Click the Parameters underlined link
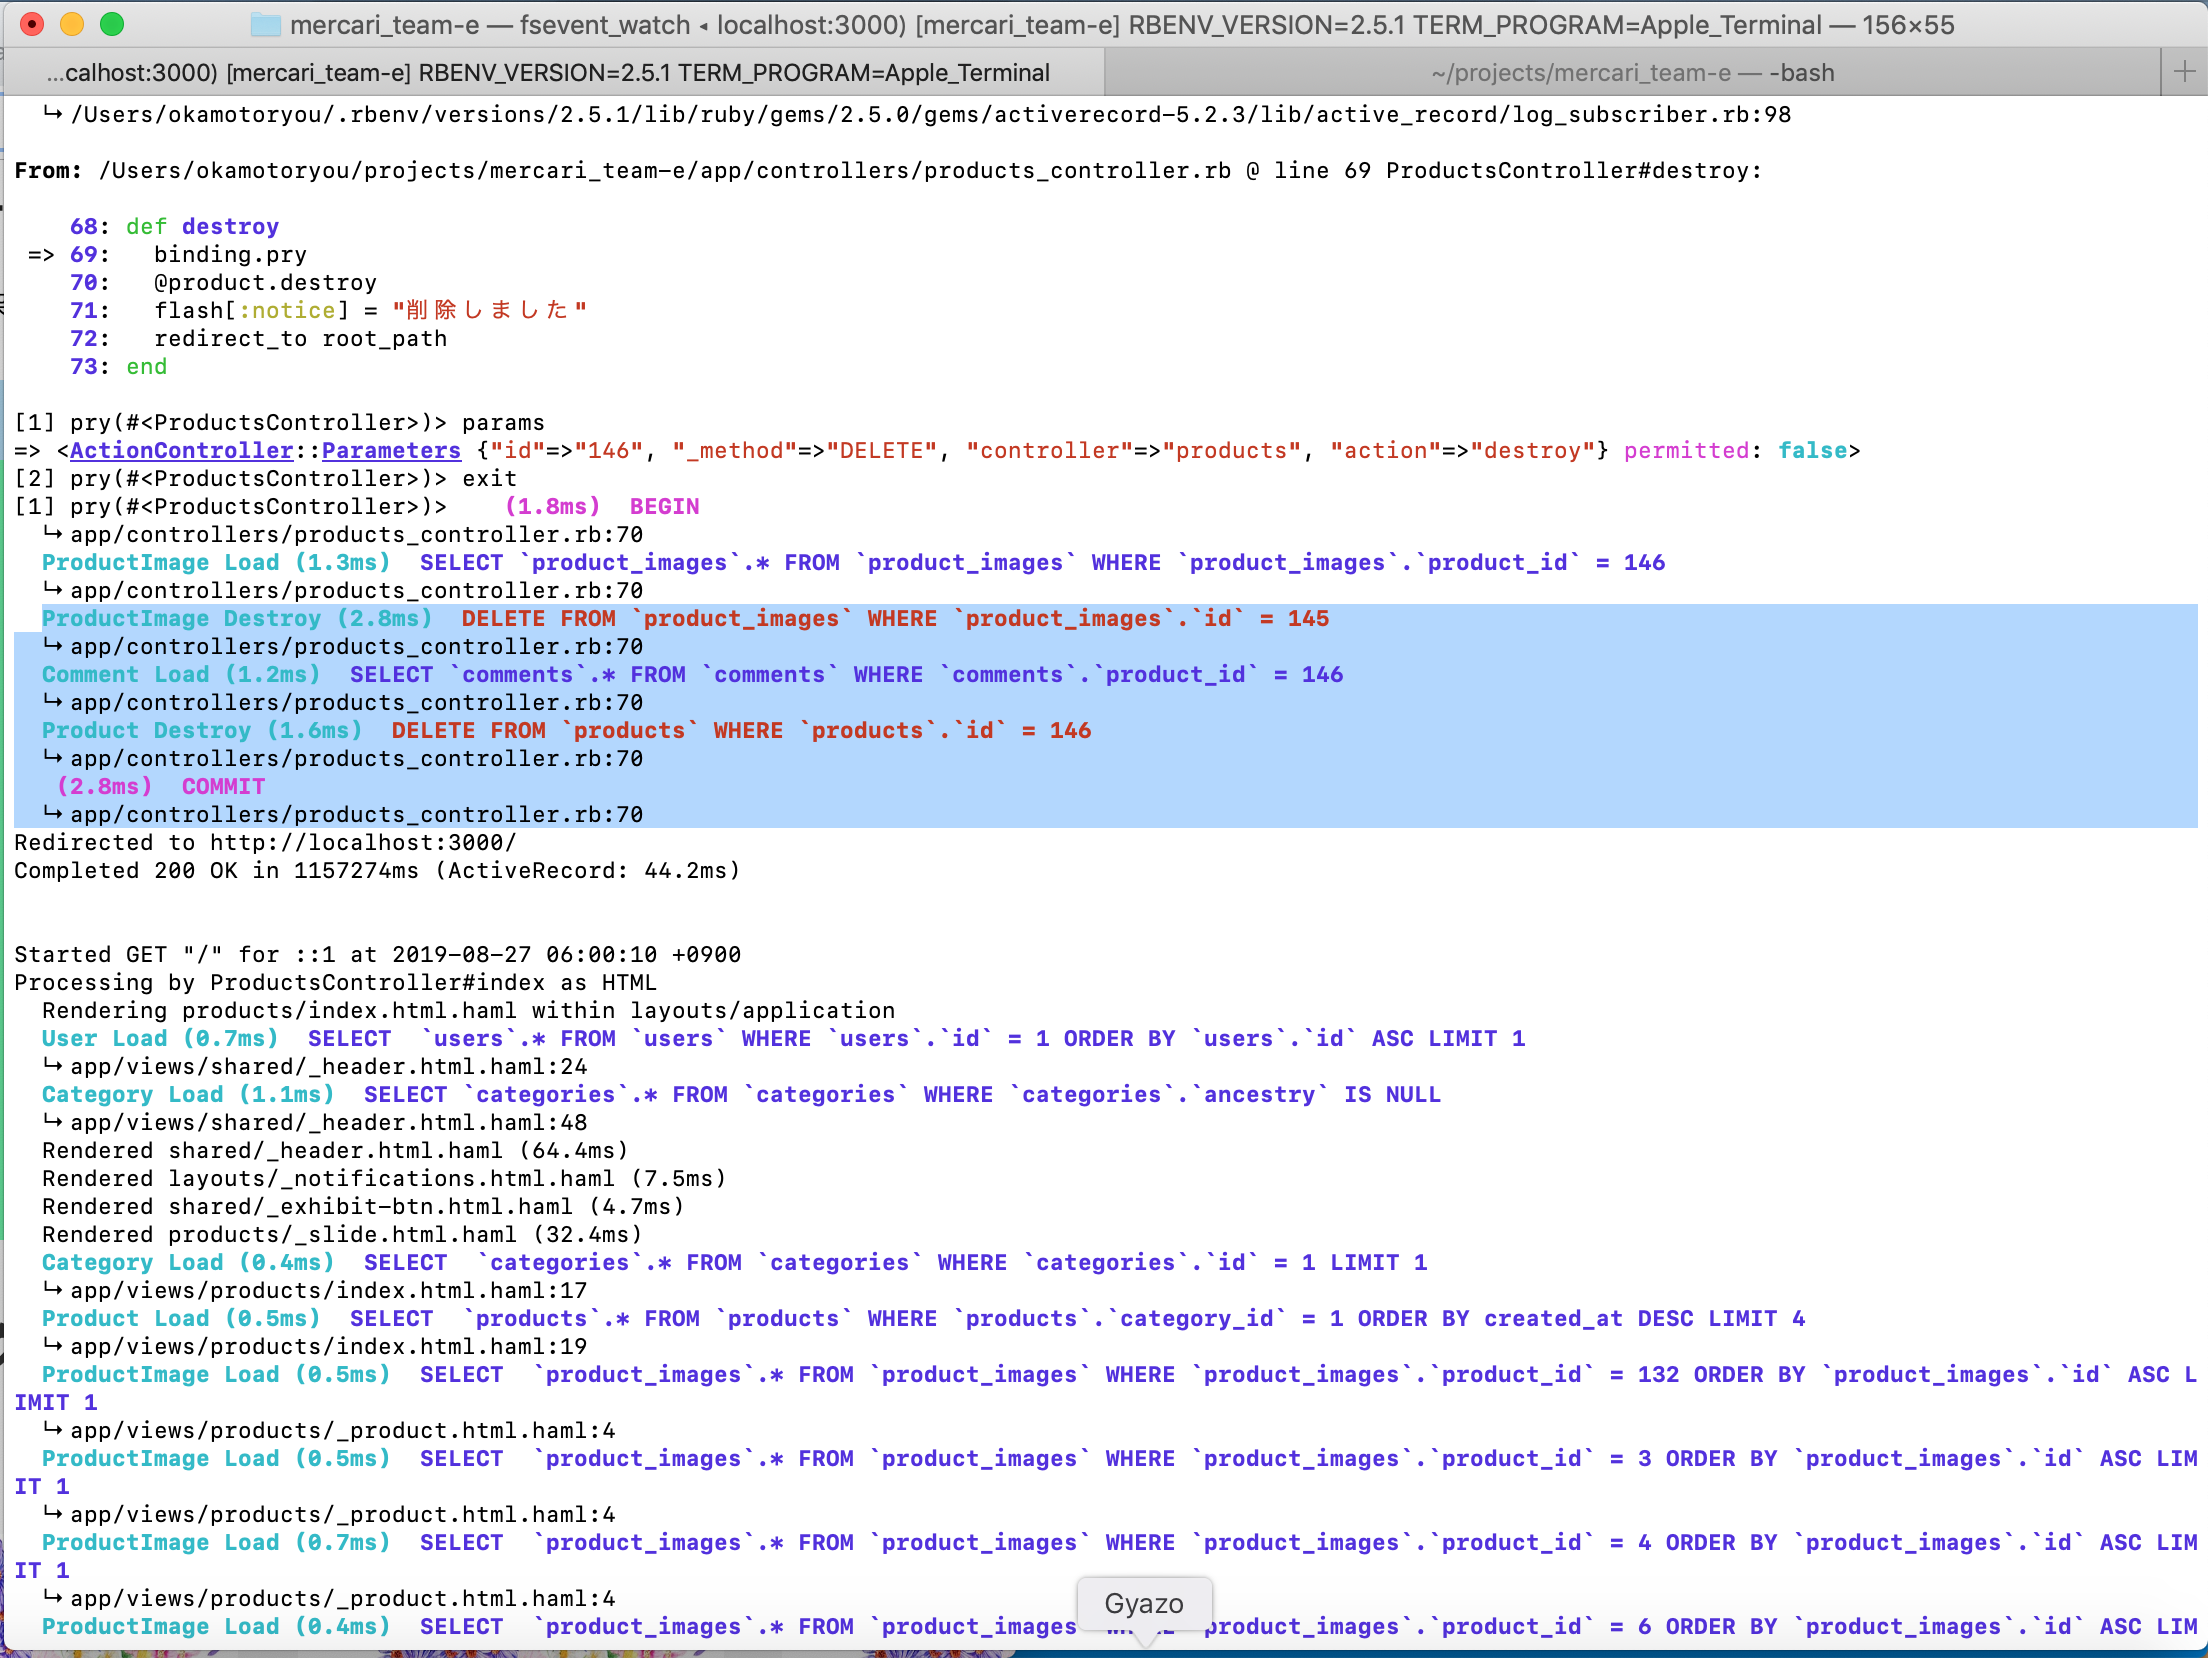2208x1658 pixels. [391, 451]
